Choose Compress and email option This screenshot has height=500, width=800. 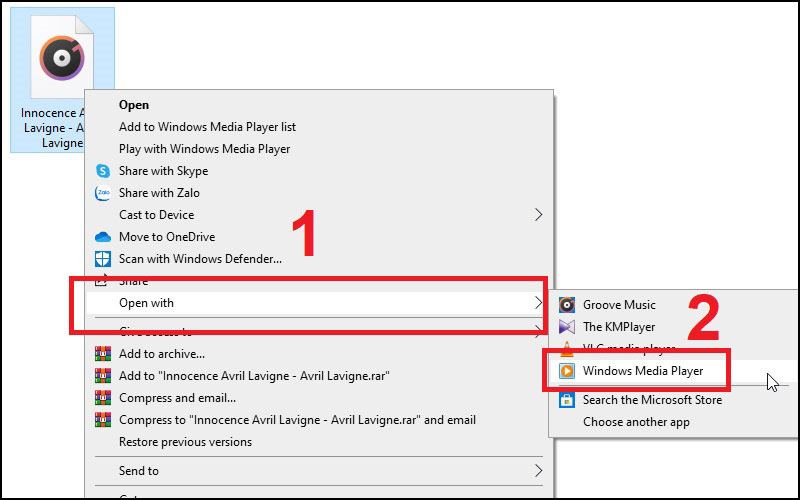pyautogui.click(x=319, y=397)
